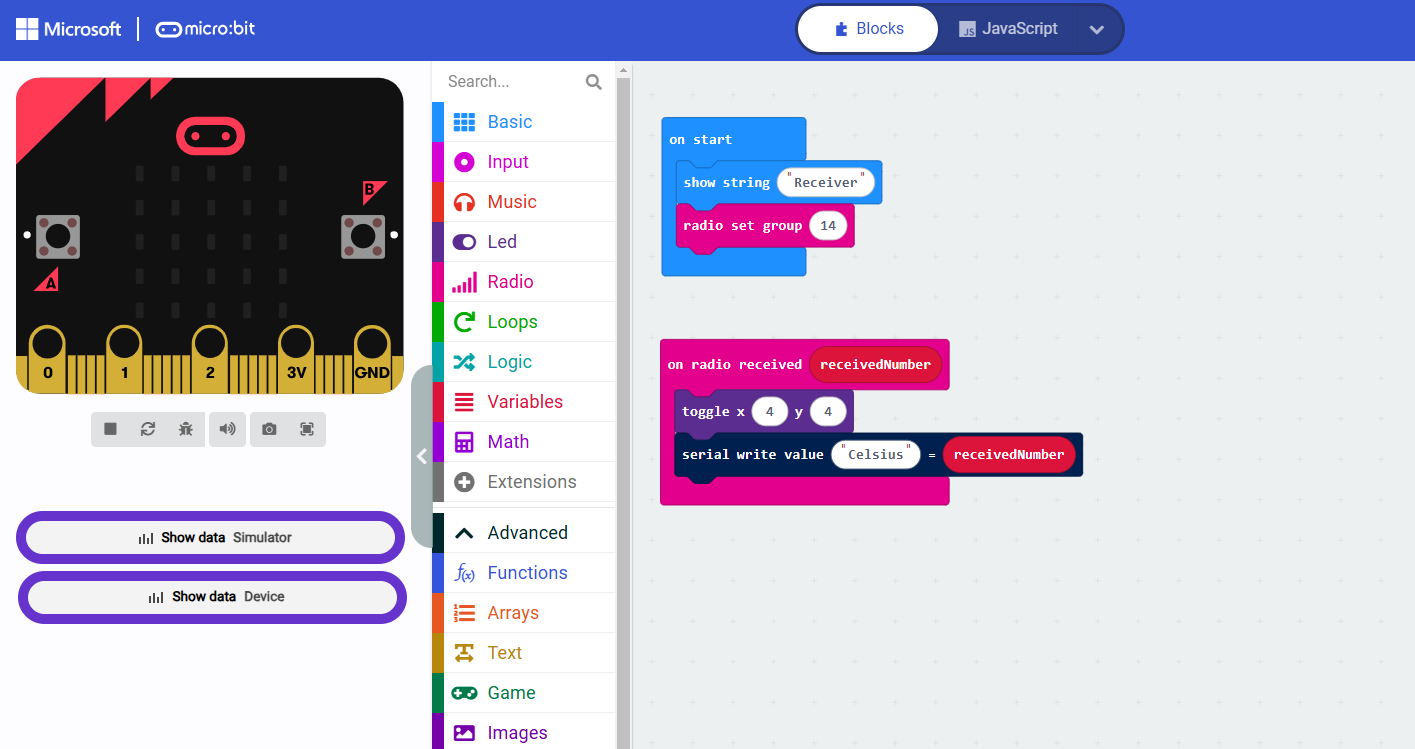
Task: Toggle debug mode with the bug icon
Action: pos(186,429)
